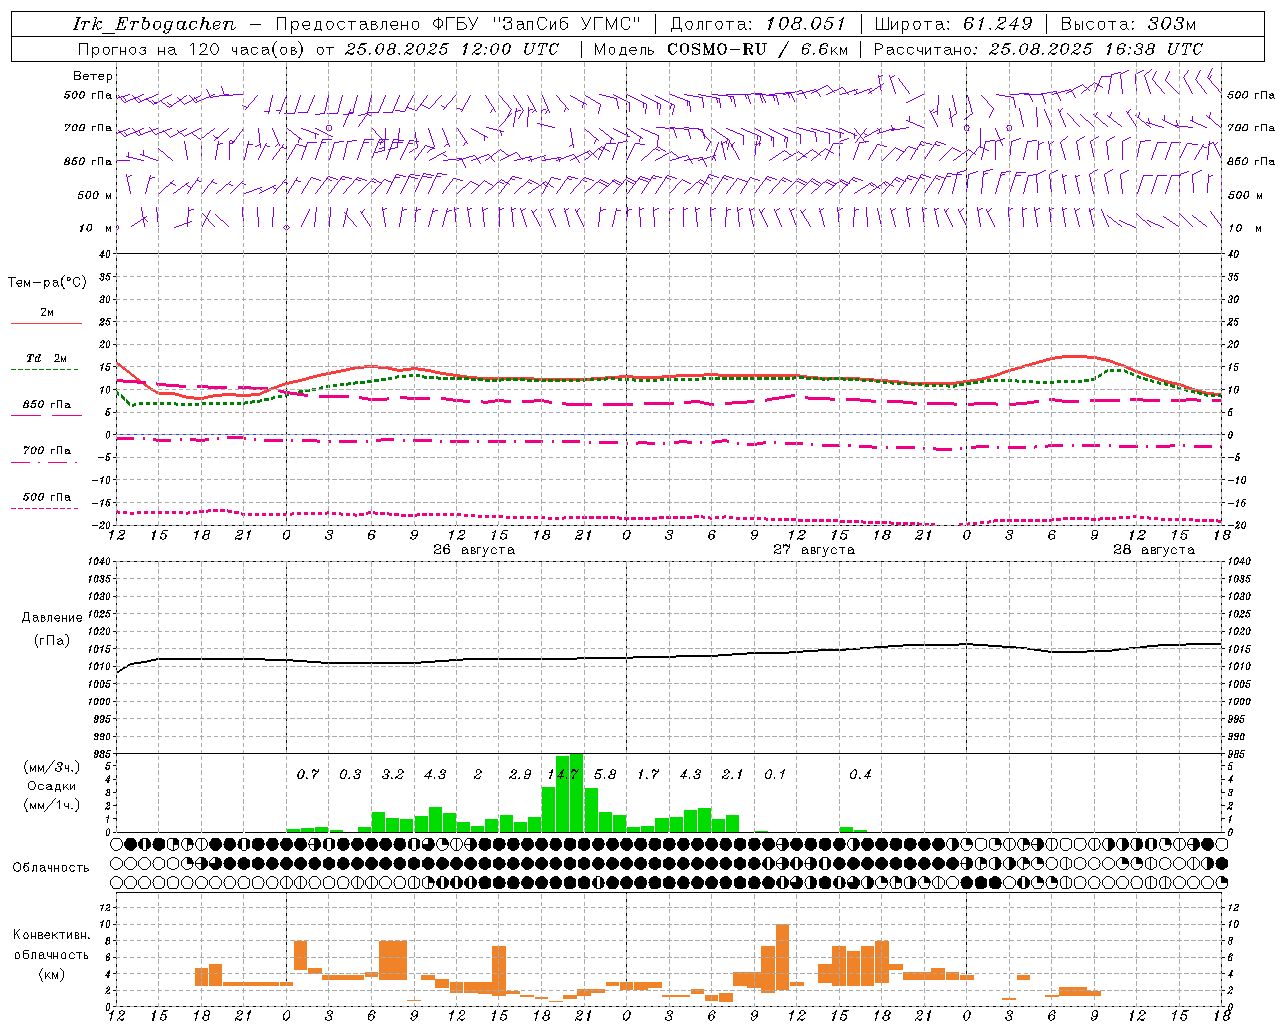
Task: Click the Тем-ра(°C) axis title
Action: coord(47,283)
